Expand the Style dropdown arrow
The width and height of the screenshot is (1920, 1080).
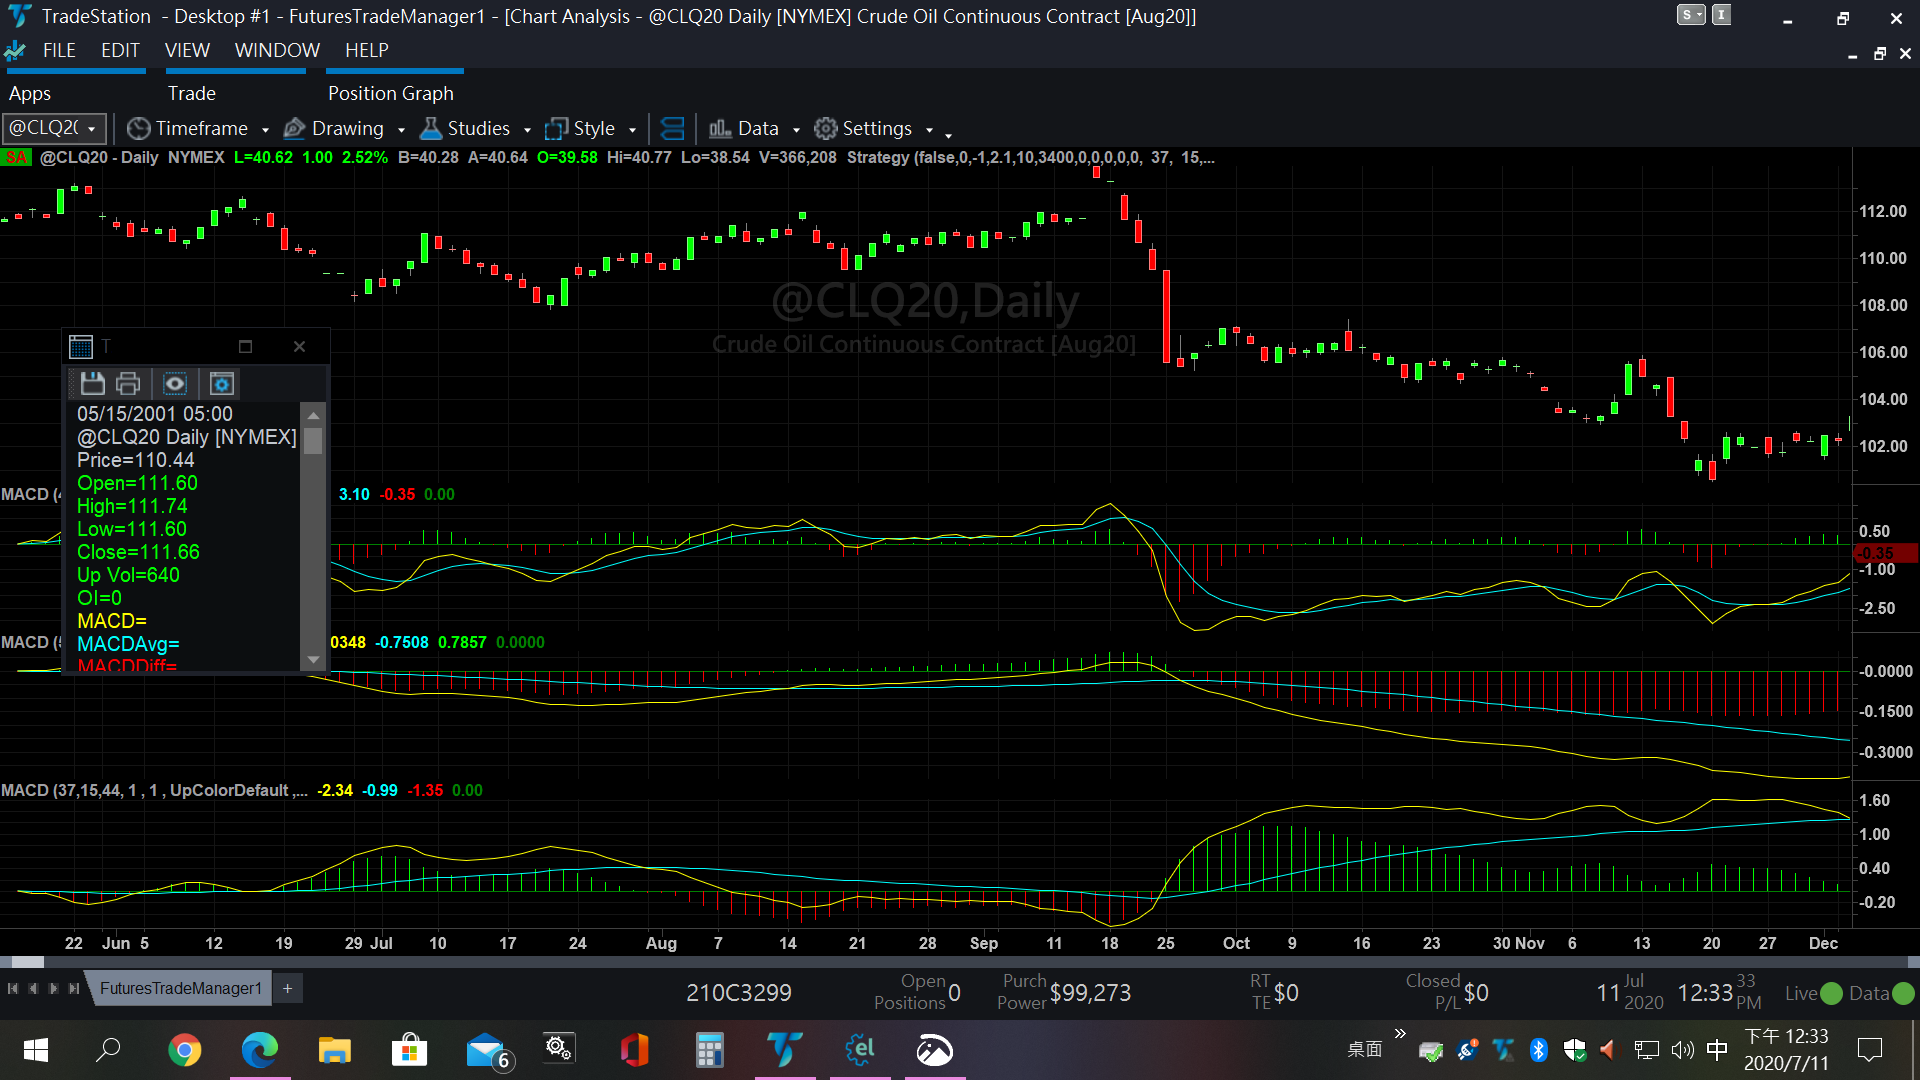[632, 129]
